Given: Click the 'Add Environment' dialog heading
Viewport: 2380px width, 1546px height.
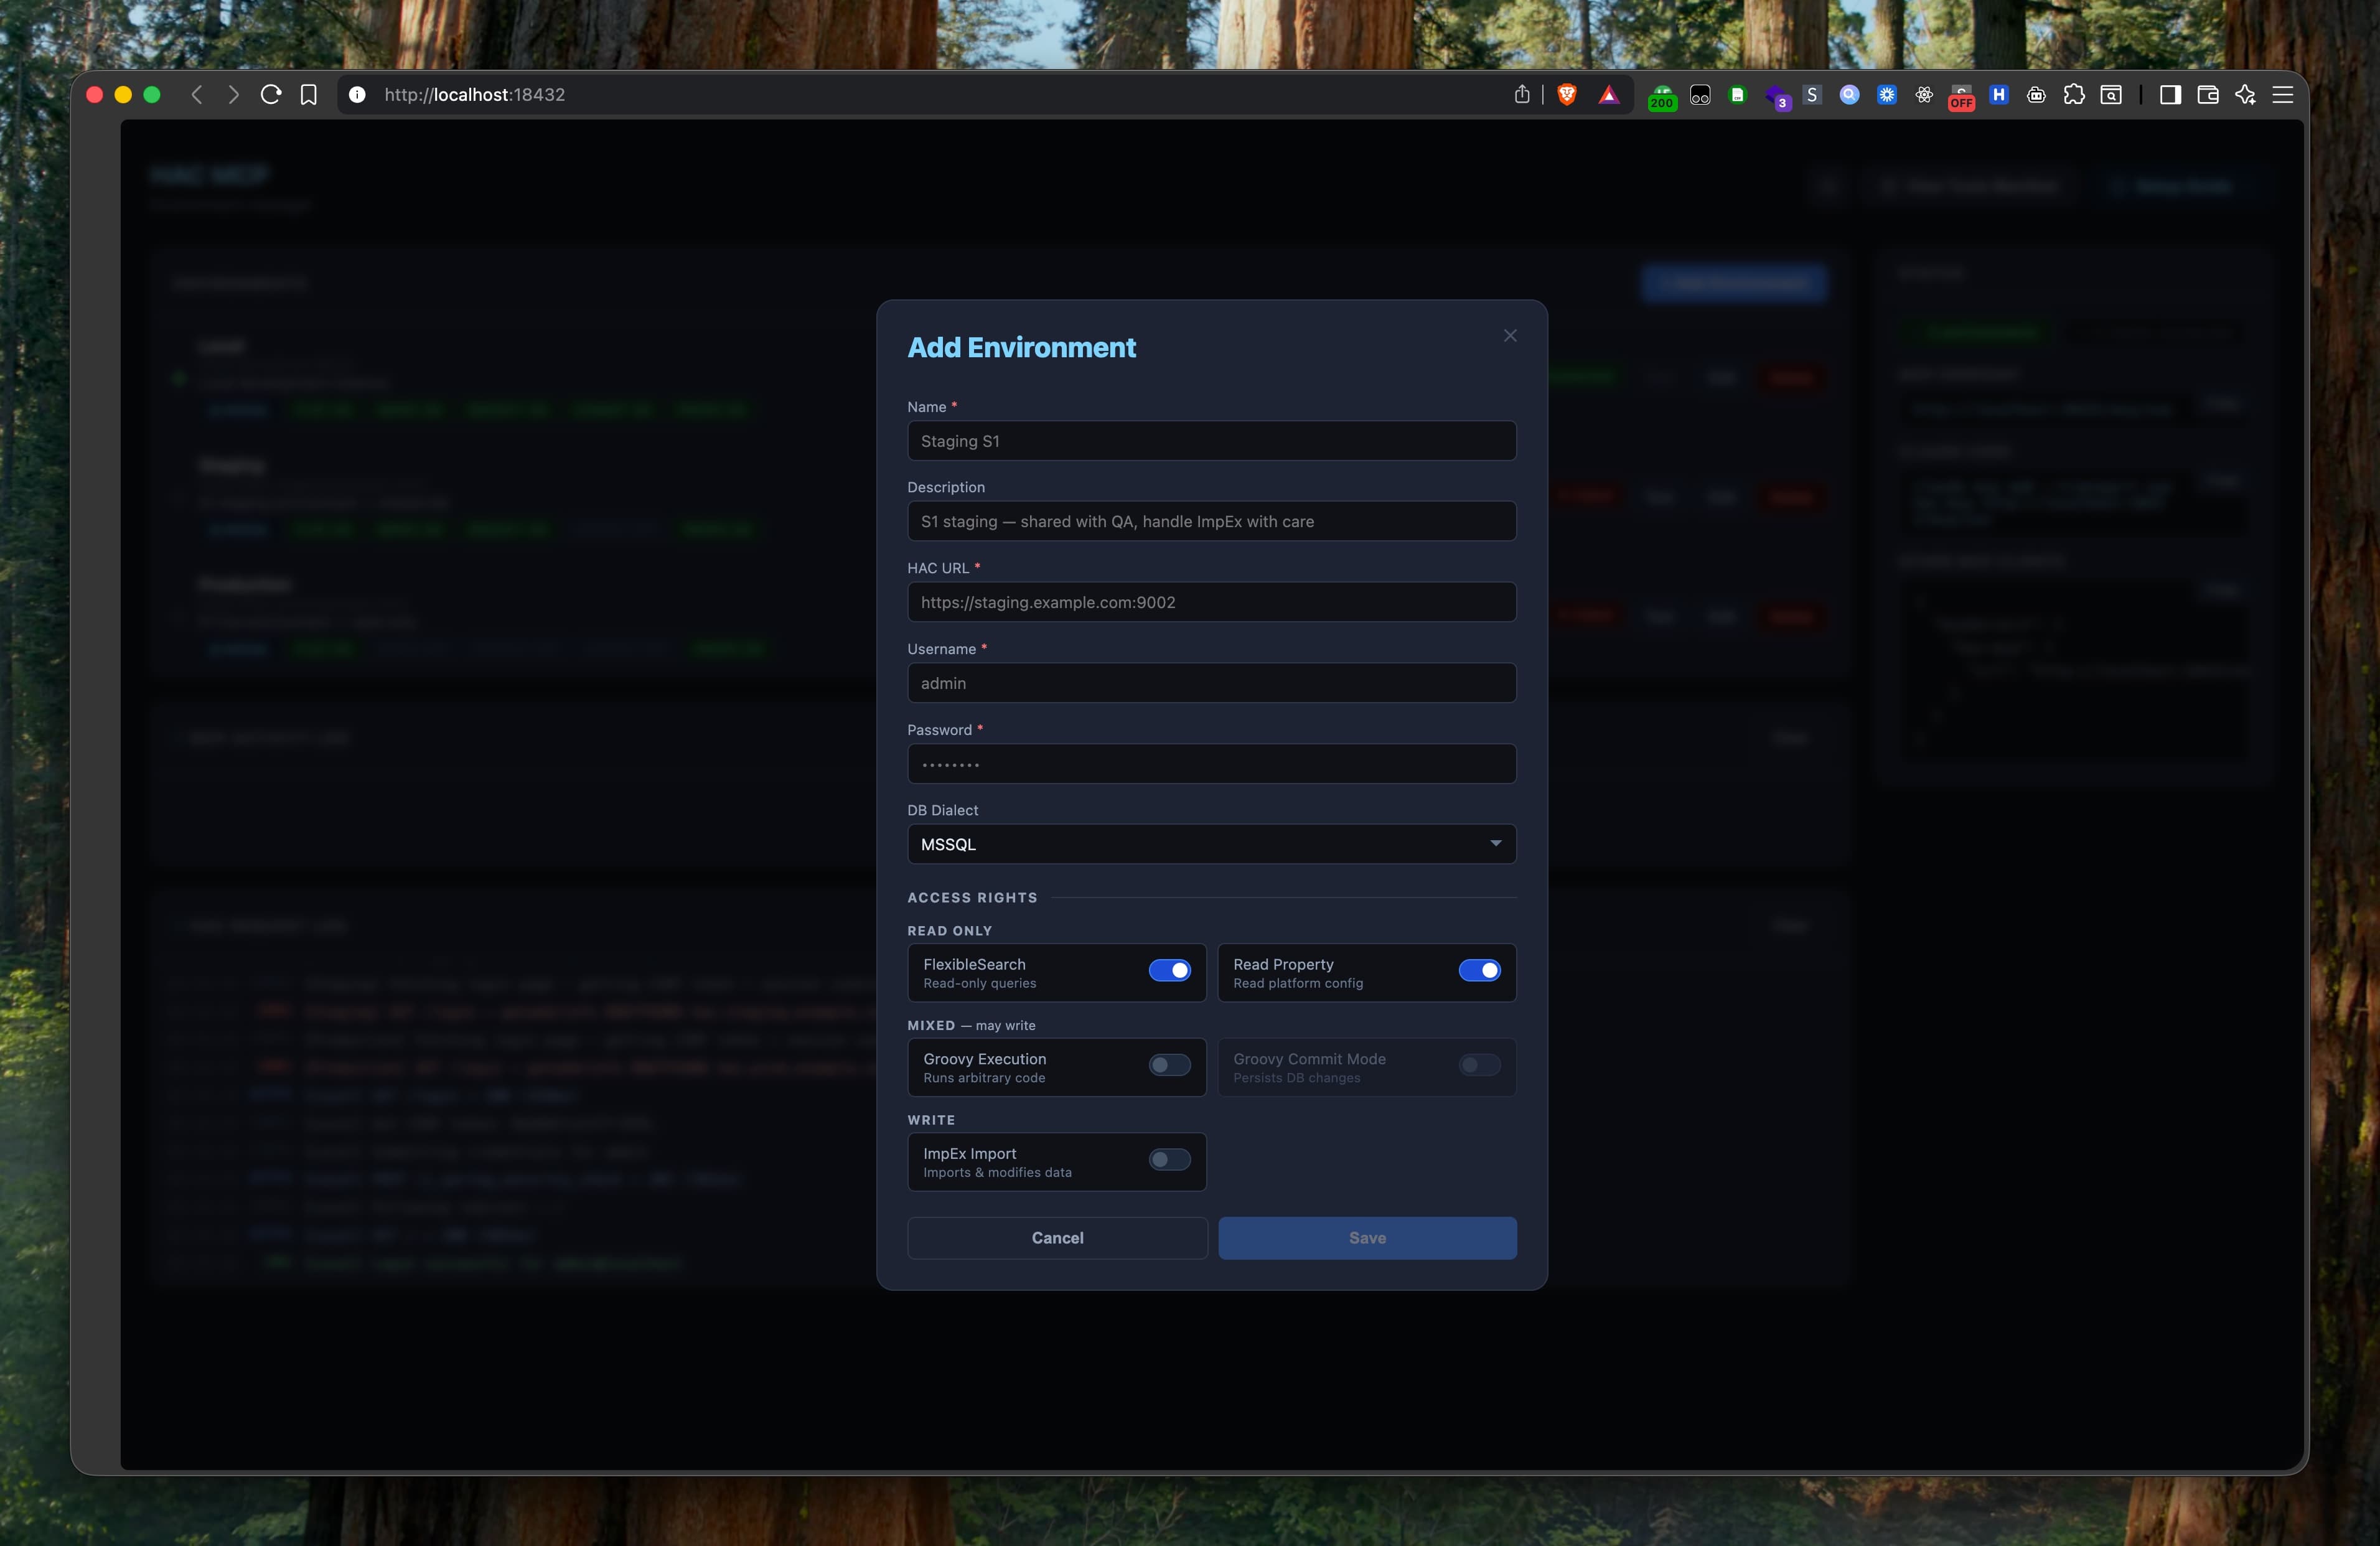Looking at the screenshot, I should click(x=1021, y=347).
